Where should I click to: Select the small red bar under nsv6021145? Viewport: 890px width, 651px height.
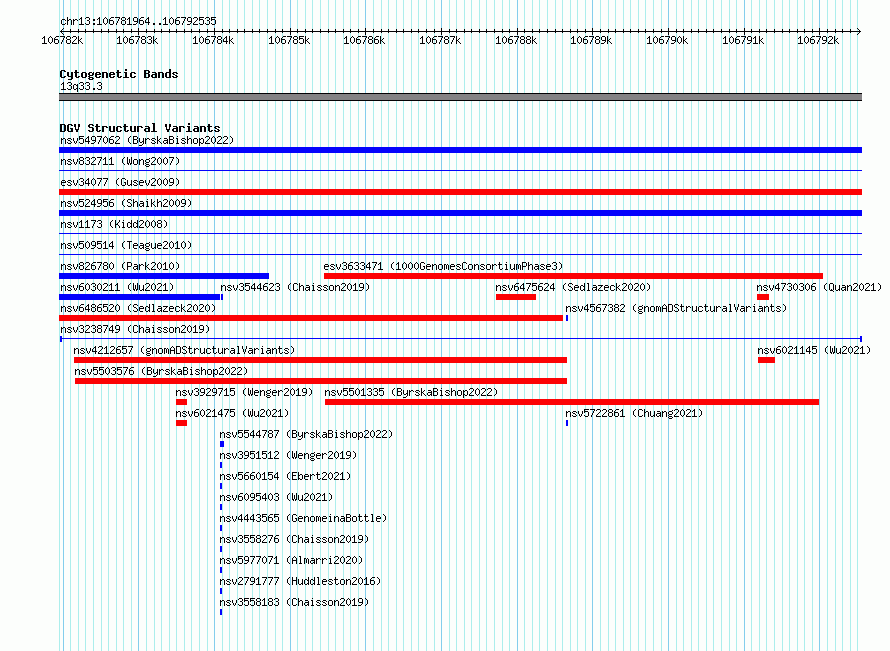click(x=766, y=360)
